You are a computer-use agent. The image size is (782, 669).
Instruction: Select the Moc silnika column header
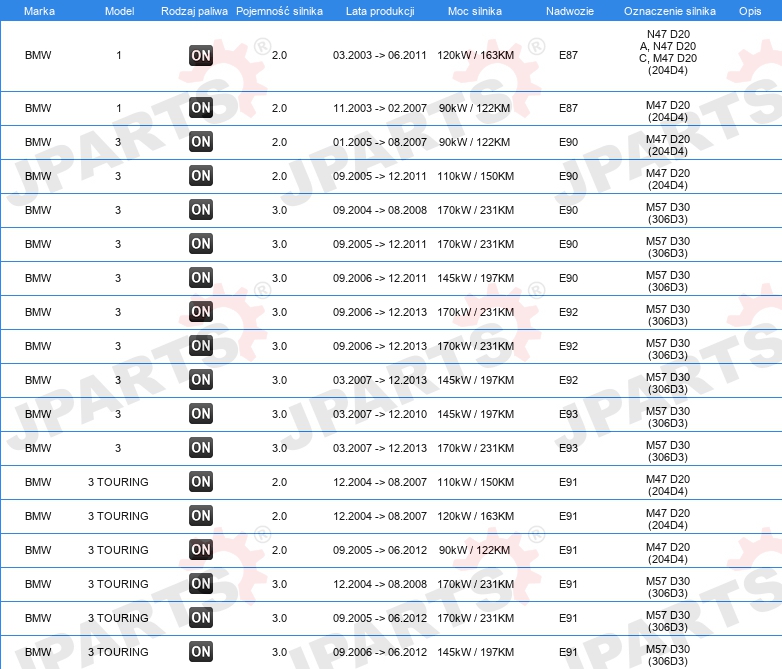tap(475, 11)
